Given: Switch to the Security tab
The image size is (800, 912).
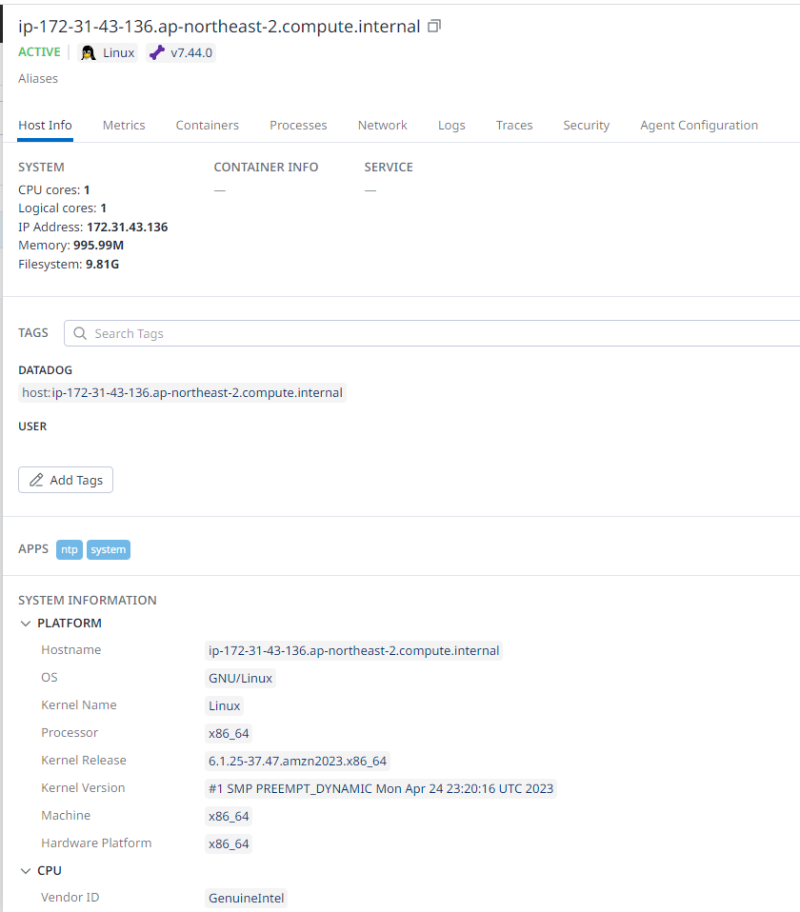Looking at the screenshot, I should pos(586,125).
